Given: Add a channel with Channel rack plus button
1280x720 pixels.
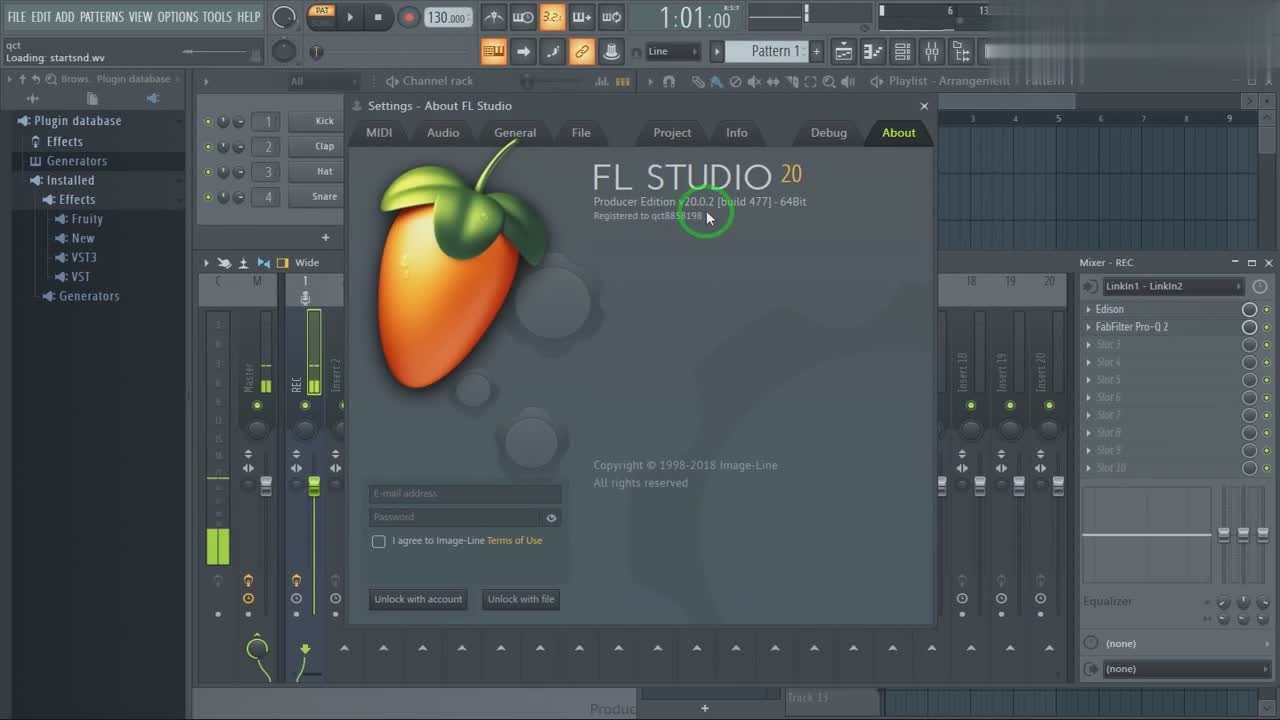Looking at the screenshot, I should coord(325,238).
